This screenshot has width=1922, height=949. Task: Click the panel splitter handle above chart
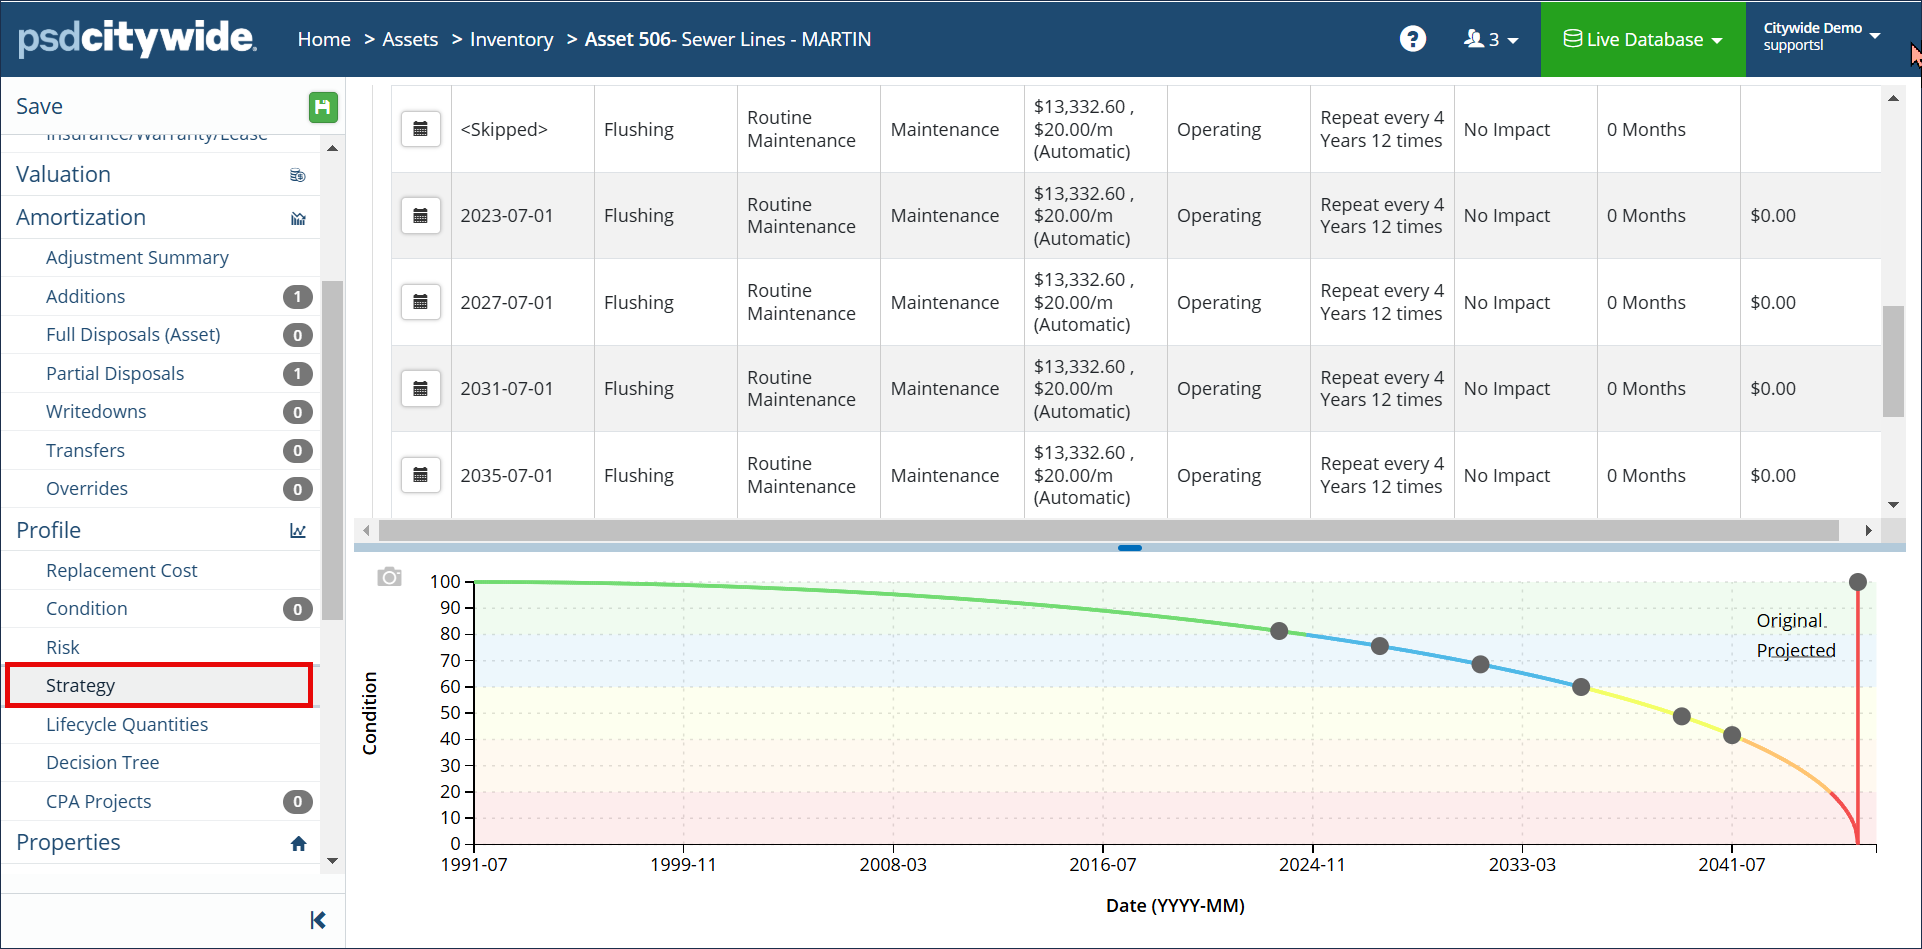pos(1129,548)
